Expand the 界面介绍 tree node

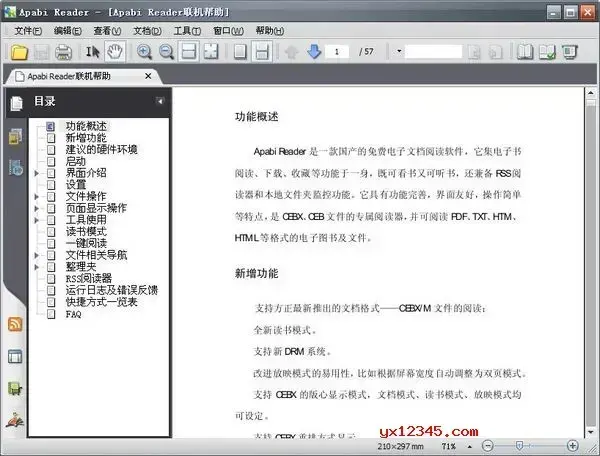tap(36, 173)
